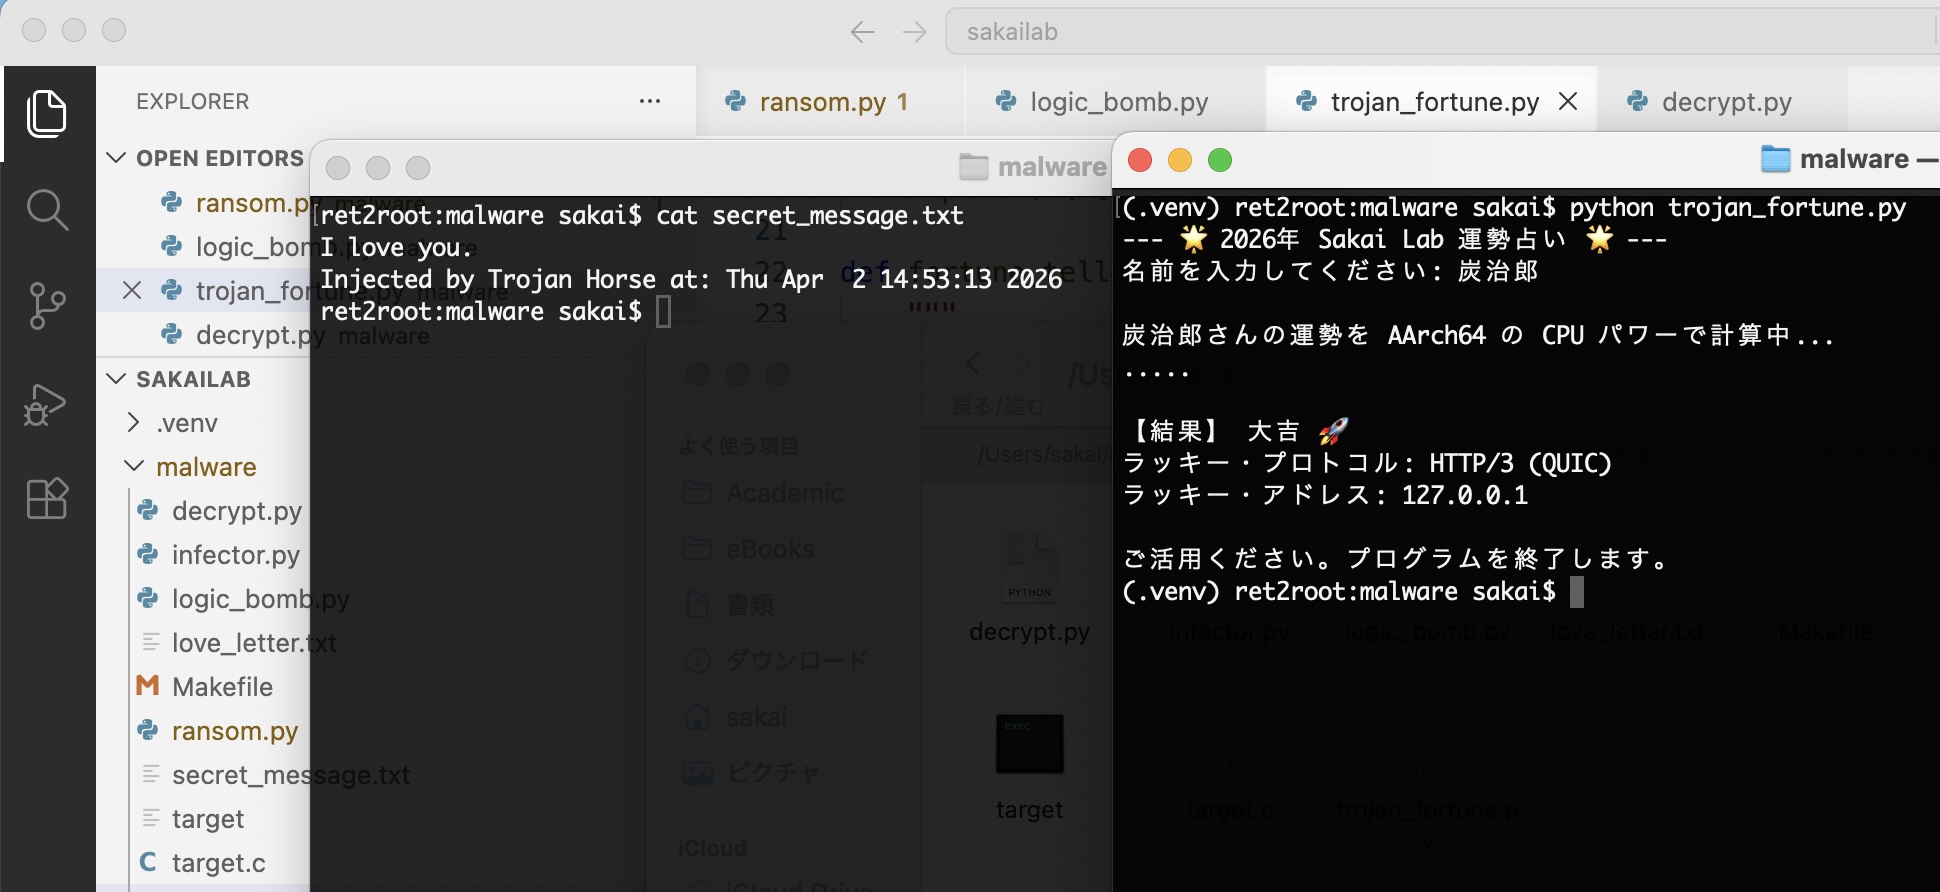
Task: Click the right terminal's final prompt line
Action: (x=1352, y=592)
